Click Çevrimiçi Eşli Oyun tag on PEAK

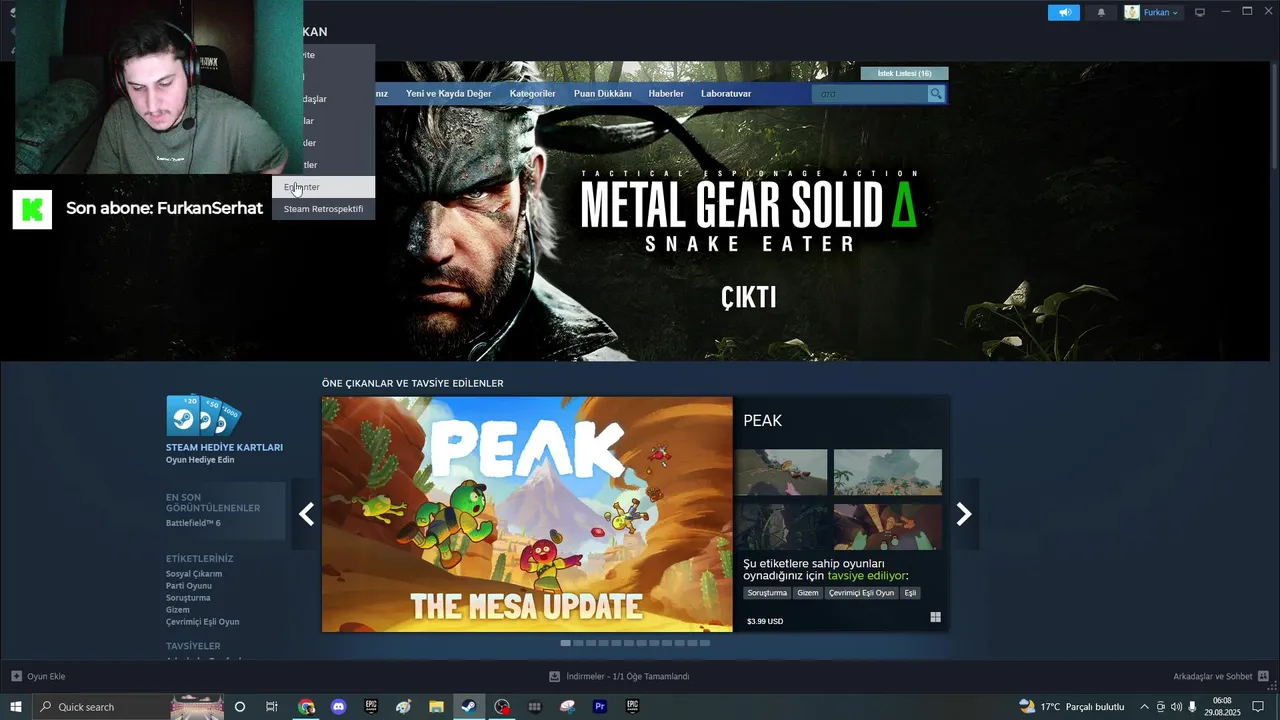coord(861,593)
